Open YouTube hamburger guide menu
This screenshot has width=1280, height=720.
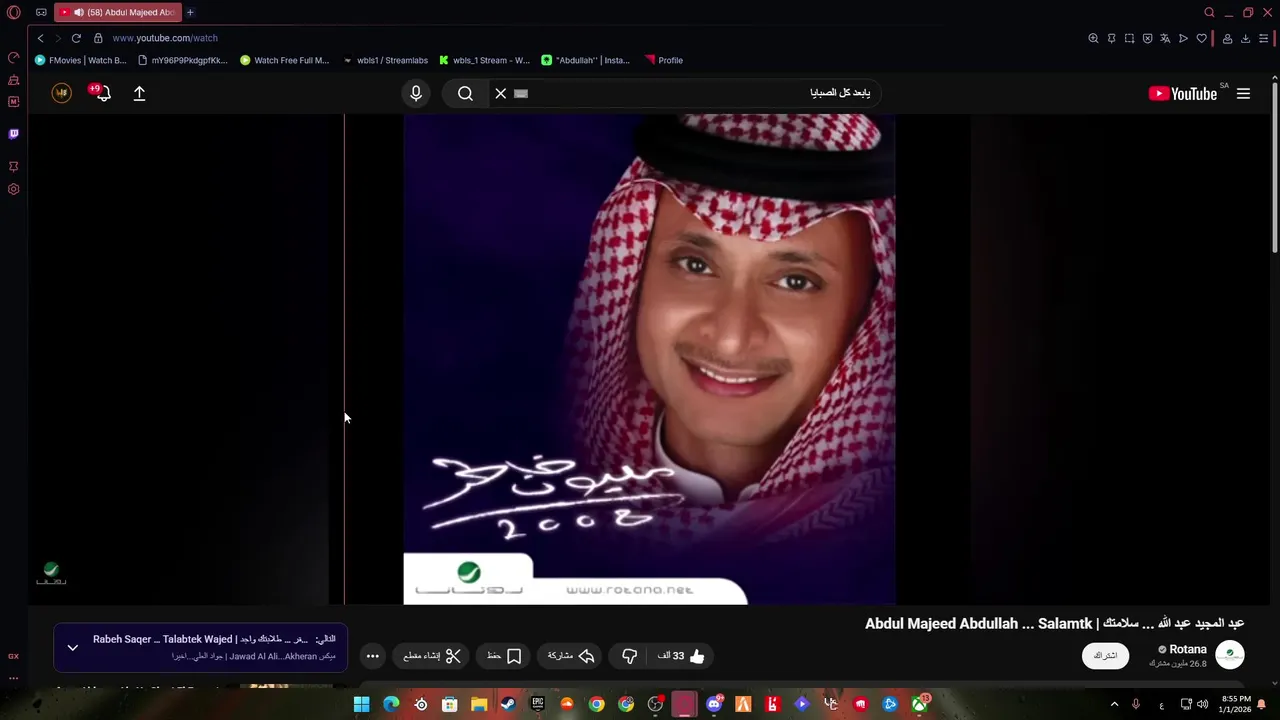1243,93
